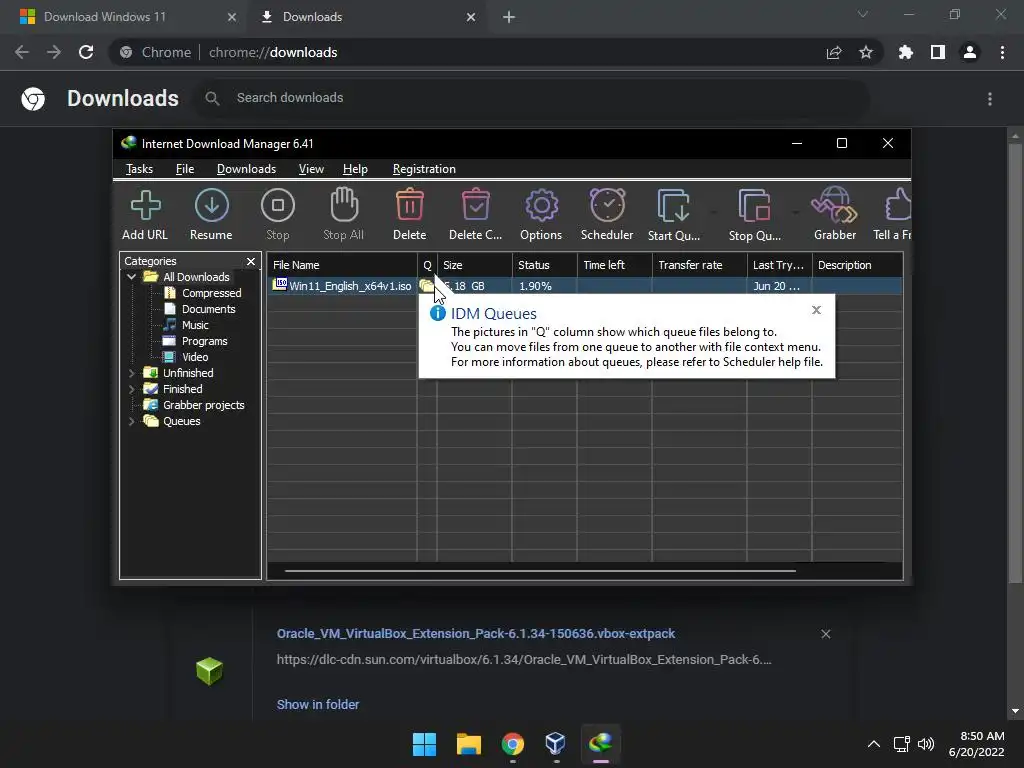Bookmark this page star icon

coord(865,52)
